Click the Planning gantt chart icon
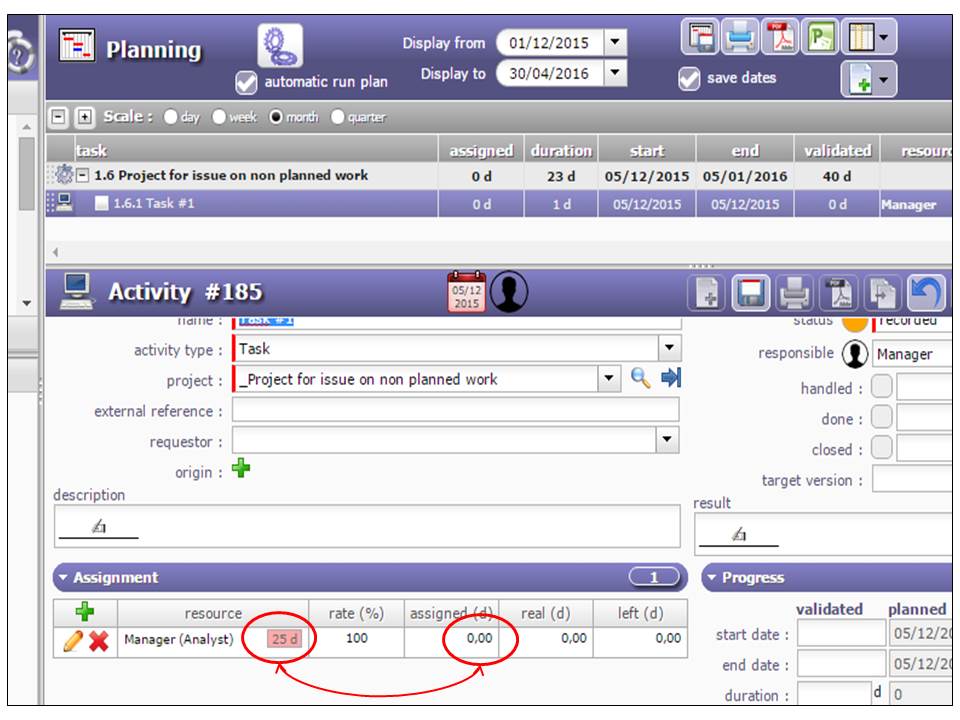960x720 pixels. click(x=77, y=45)
